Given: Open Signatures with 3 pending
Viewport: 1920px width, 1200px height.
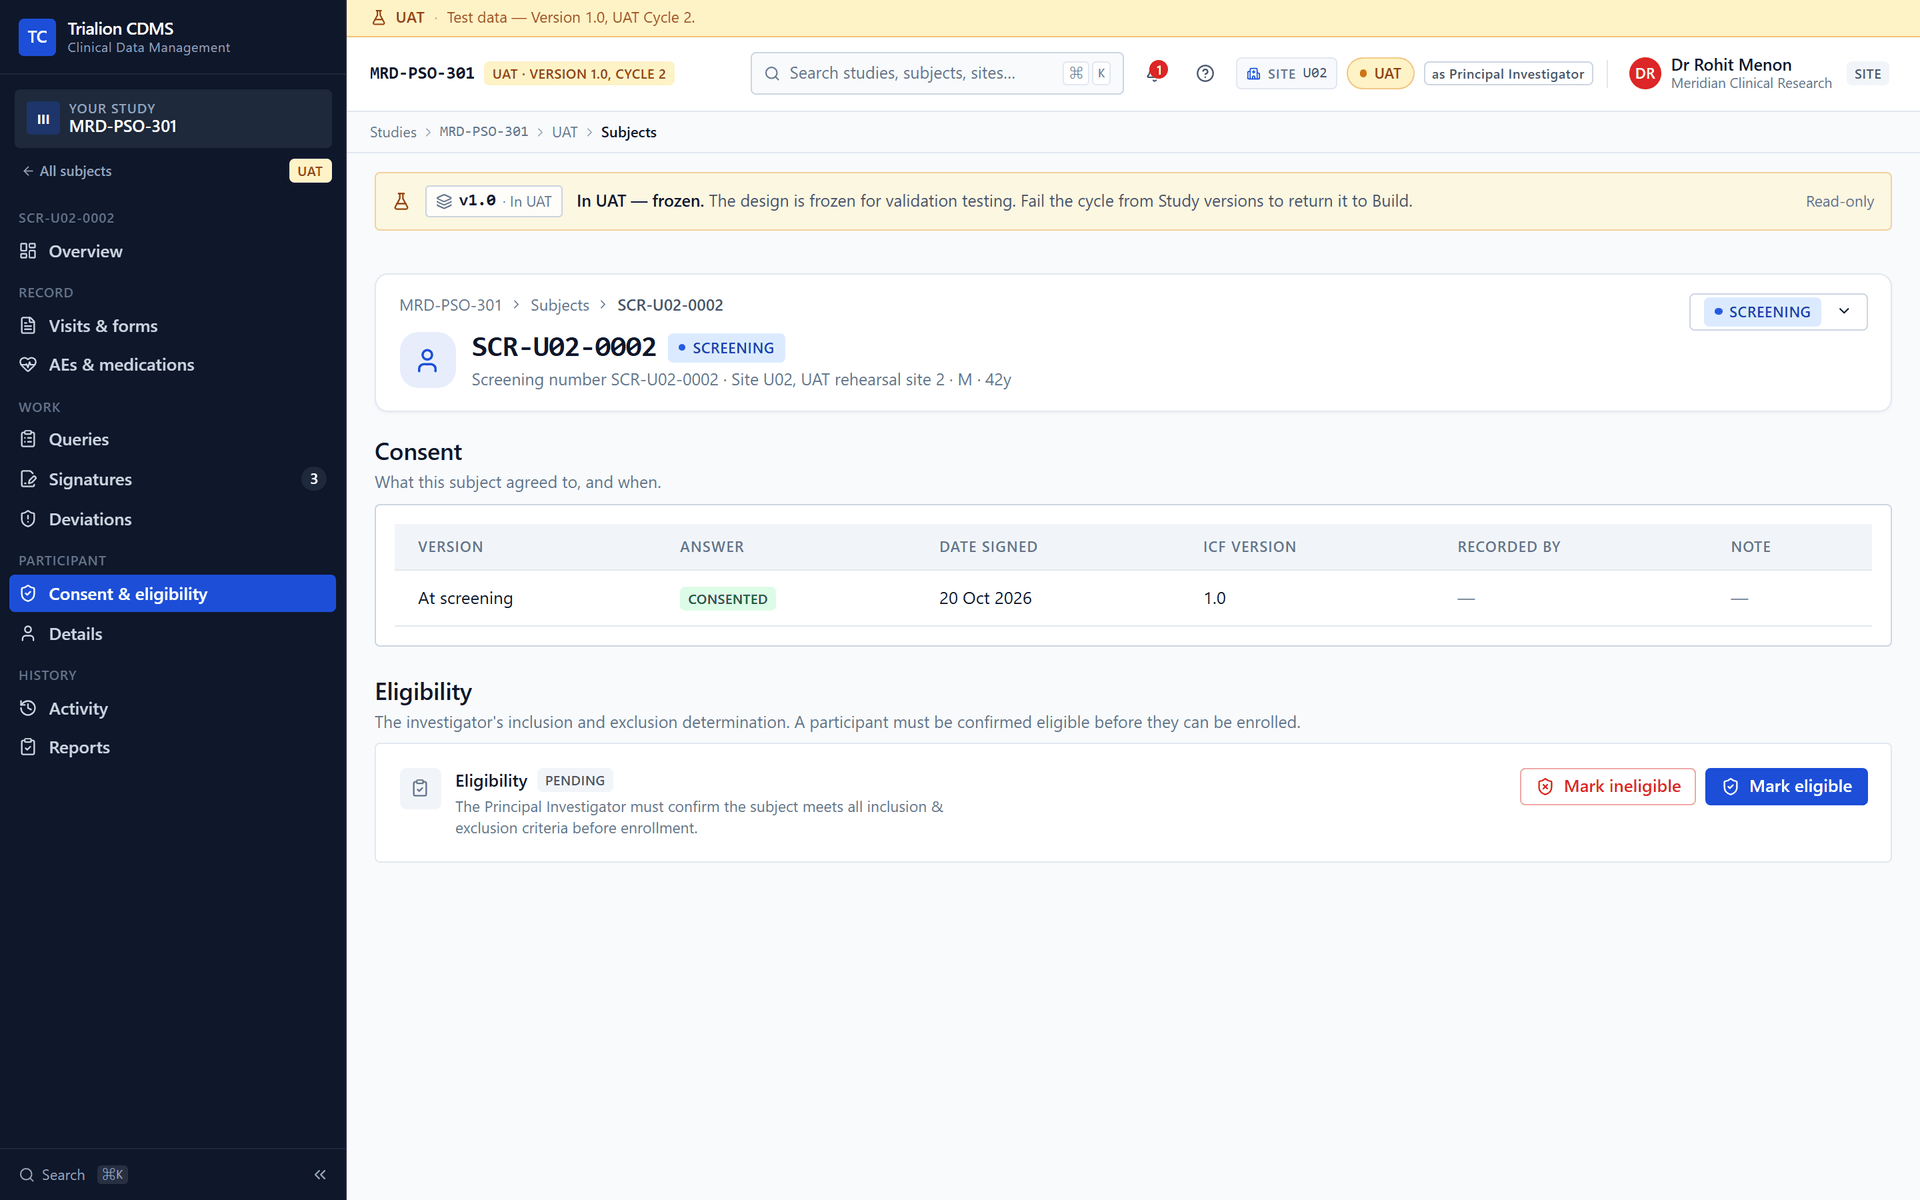Looking at the screenshot, I should click(172, 479).
